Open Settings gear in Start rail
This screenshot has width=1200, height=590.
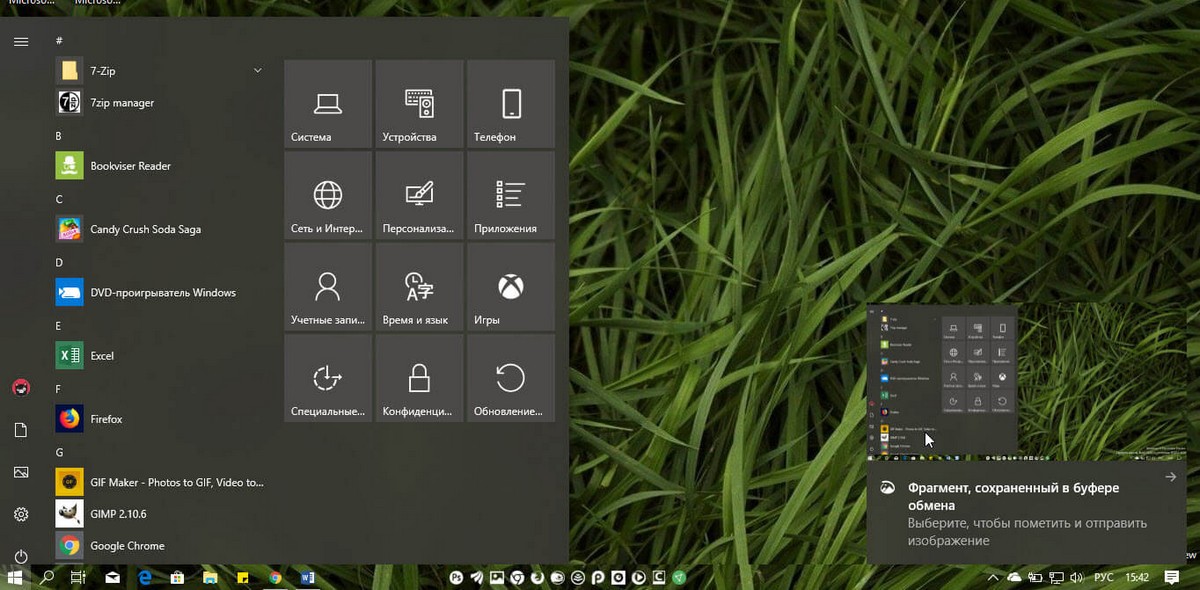point(20,514)
